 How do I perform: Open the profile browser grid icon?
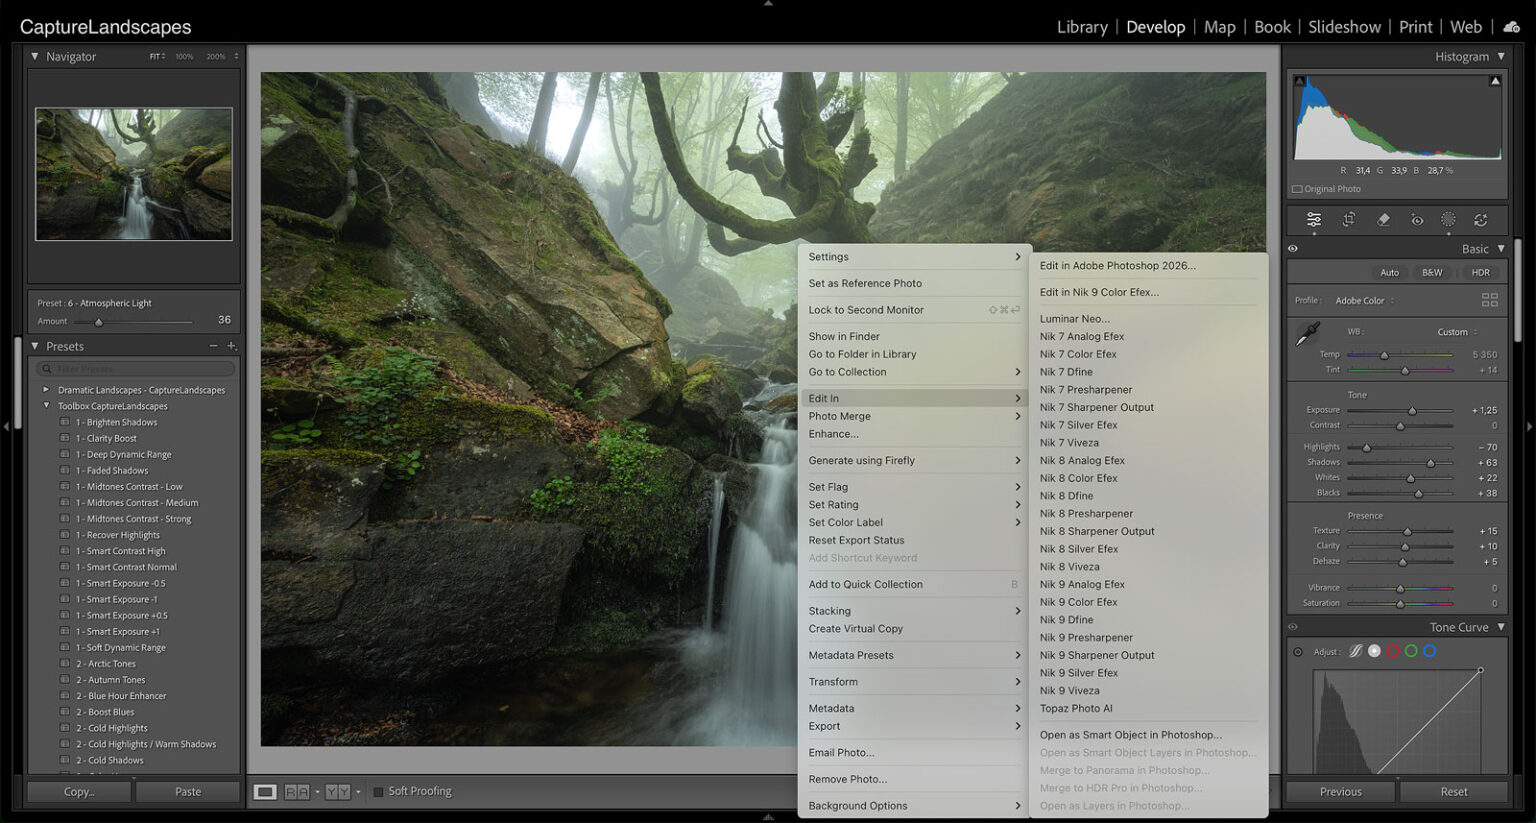click(x=1490, y=300)
